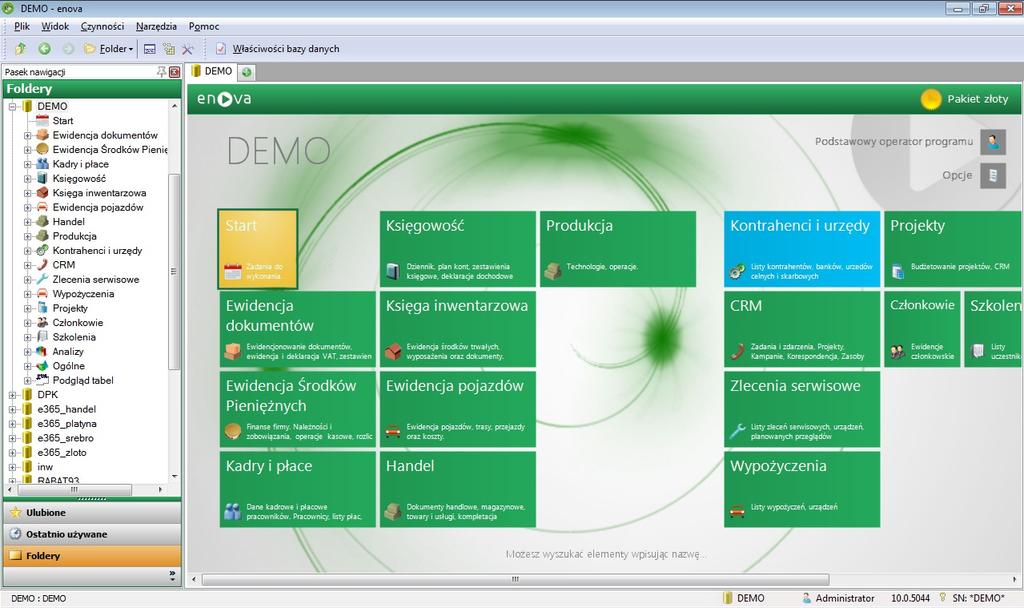Open the CRM tile

(x=802, y=329)
